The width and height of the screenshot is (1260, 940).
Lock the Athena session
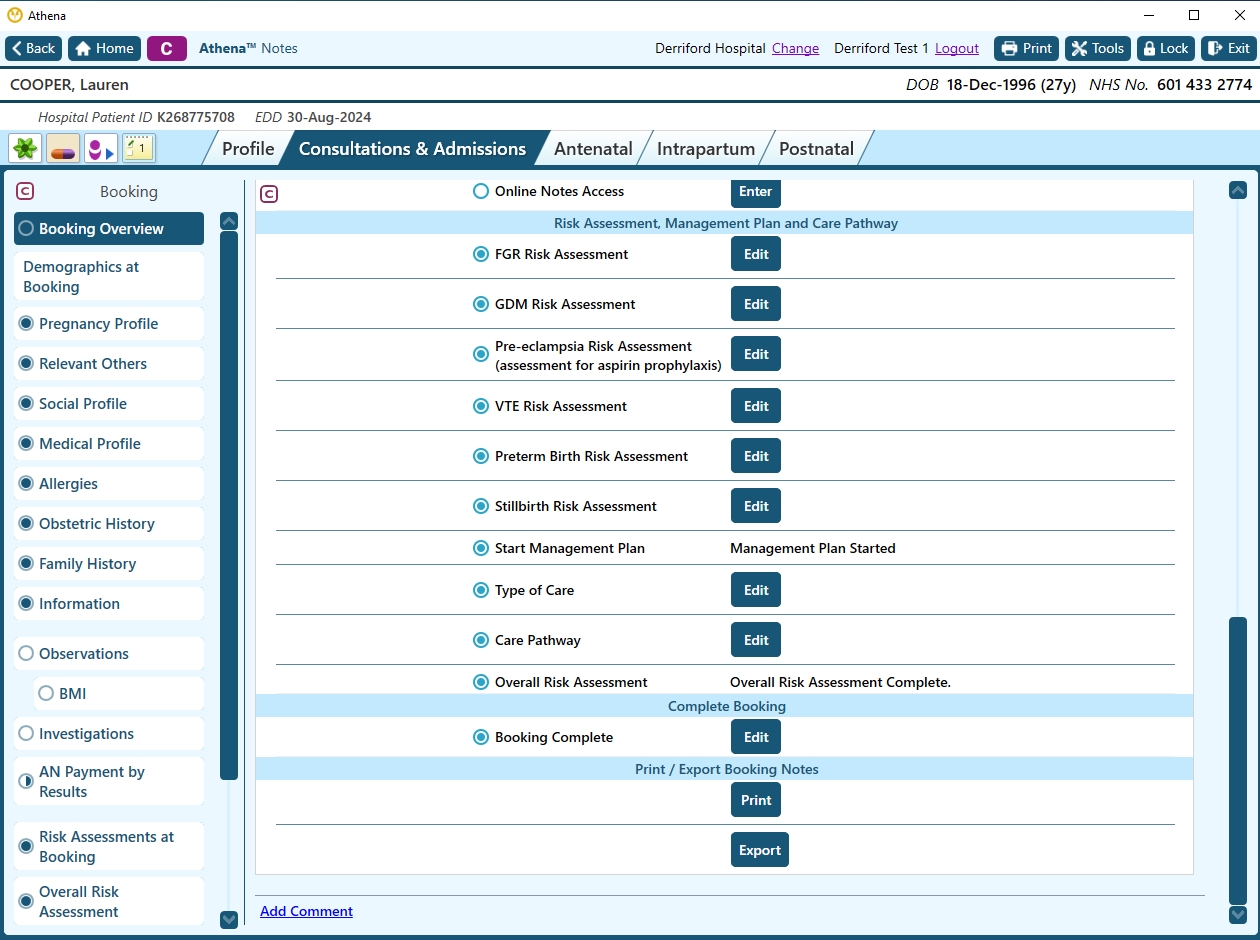coord(1166,48)
